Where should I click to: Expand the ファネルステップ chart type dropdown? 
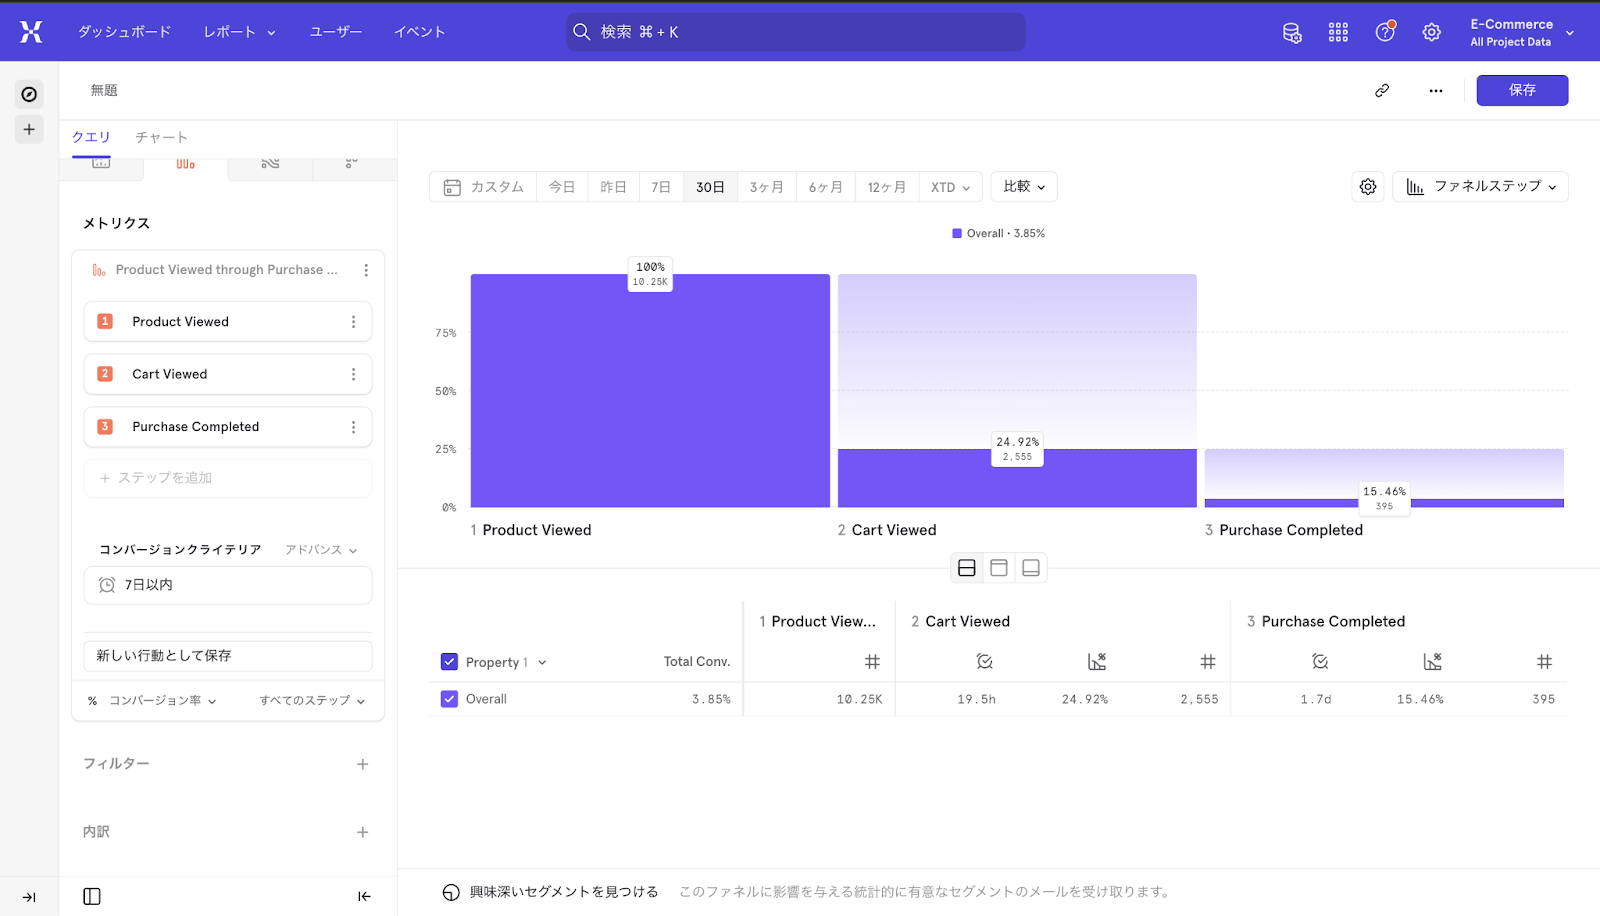[1480, 187]
